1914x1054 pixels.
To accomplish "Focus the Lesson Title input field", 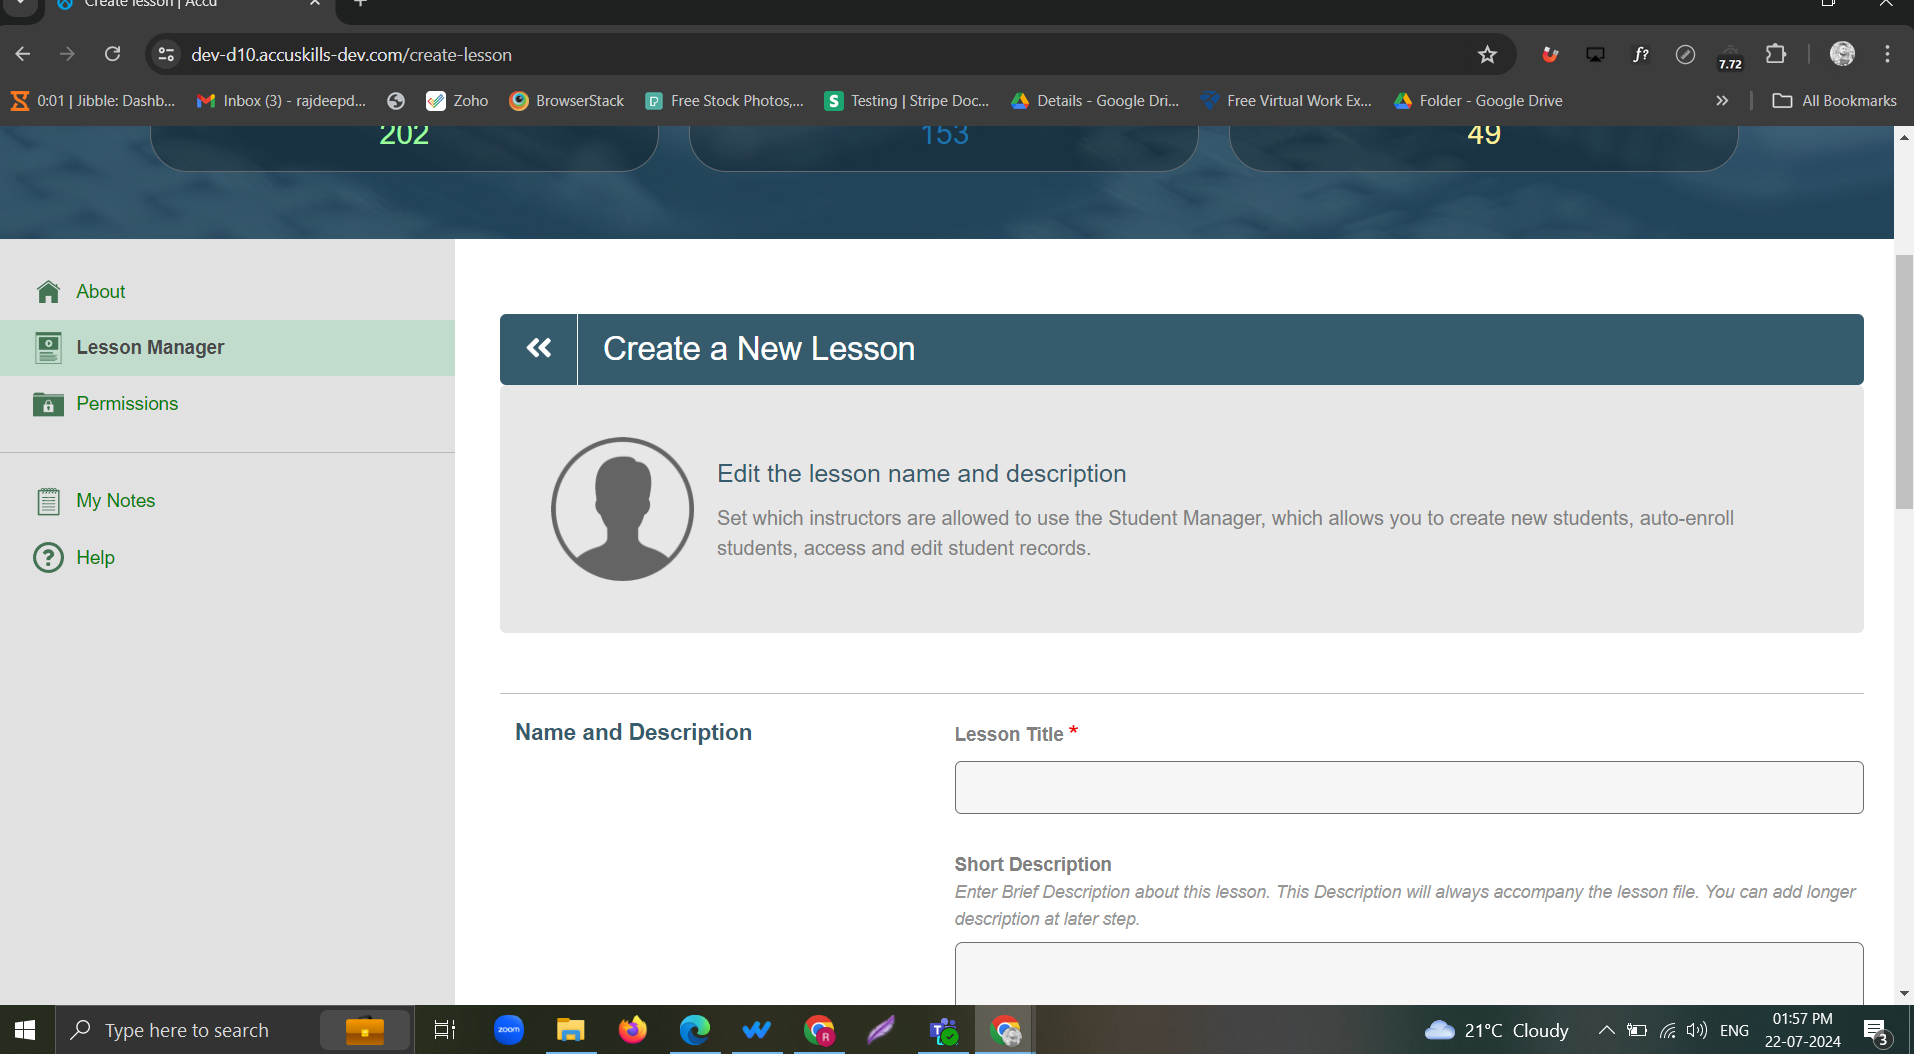I will pyautogui.click(x=1408, y=788).
